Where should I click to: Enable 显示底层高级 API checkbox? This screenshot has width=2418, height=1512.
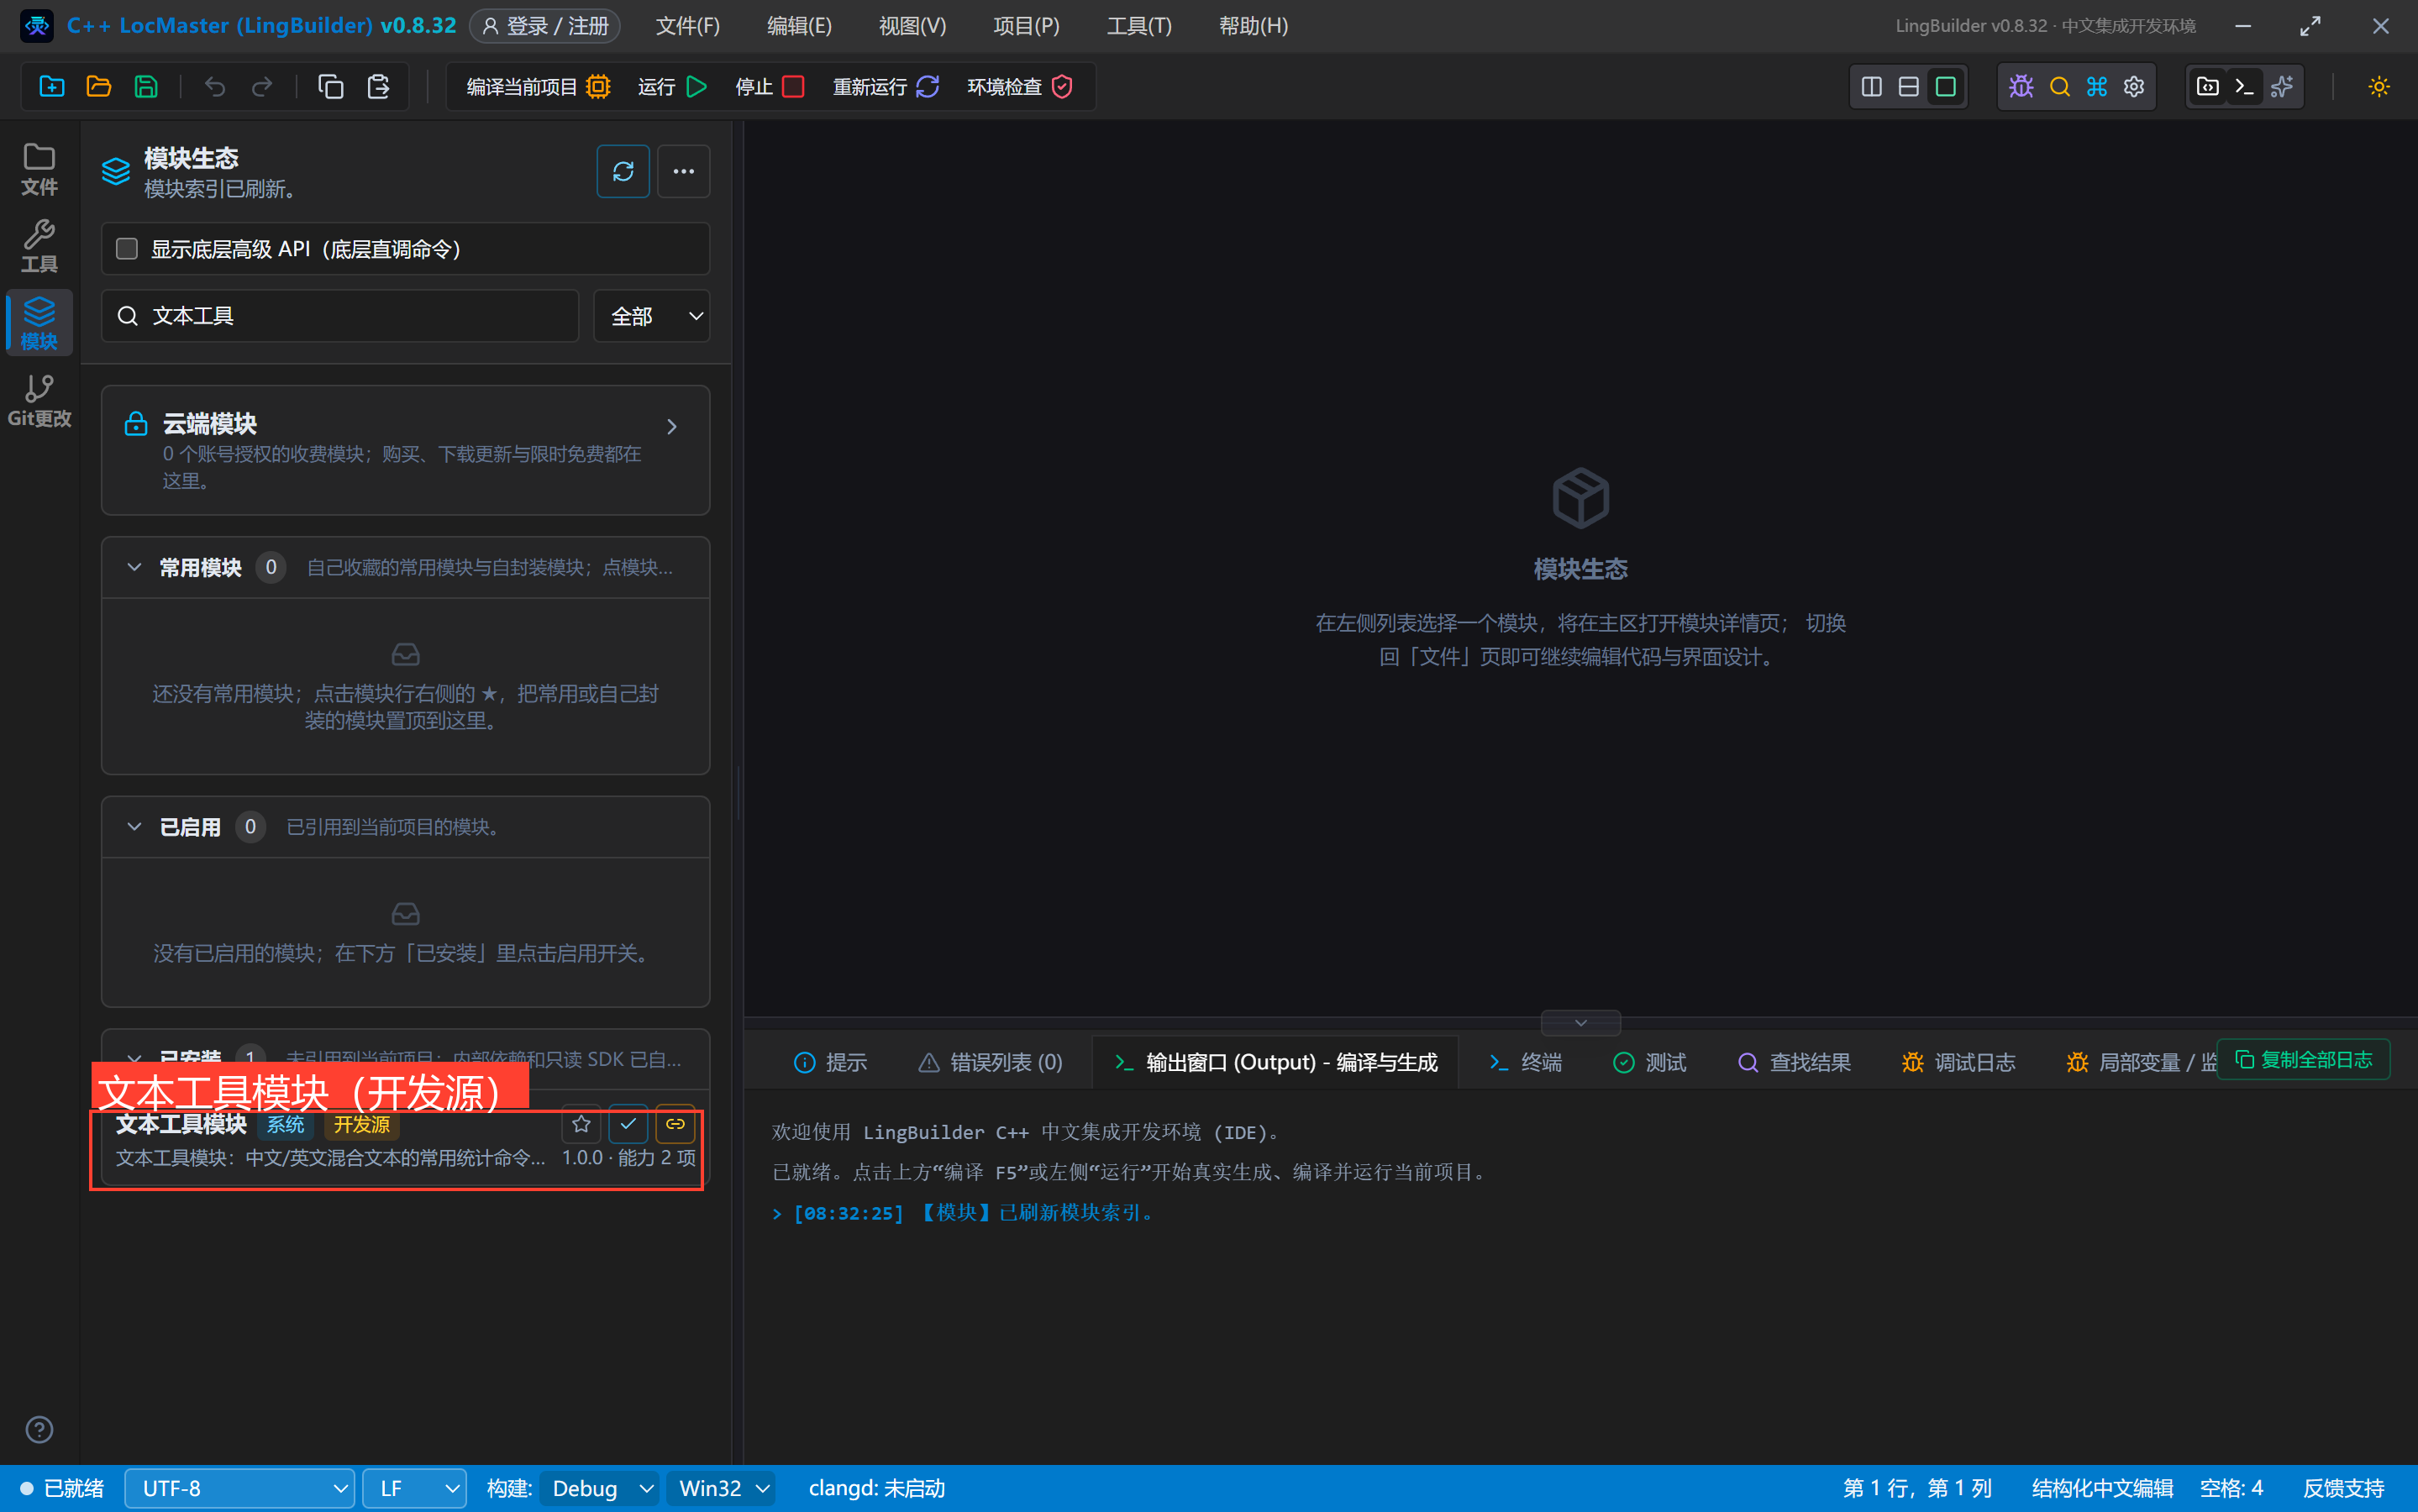point(127,249)
